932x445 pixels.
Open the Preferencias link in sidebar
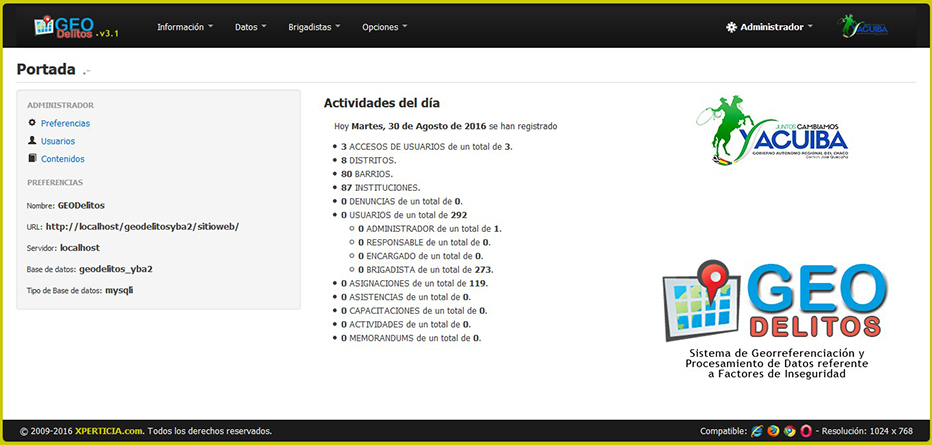tap(65, 123)
